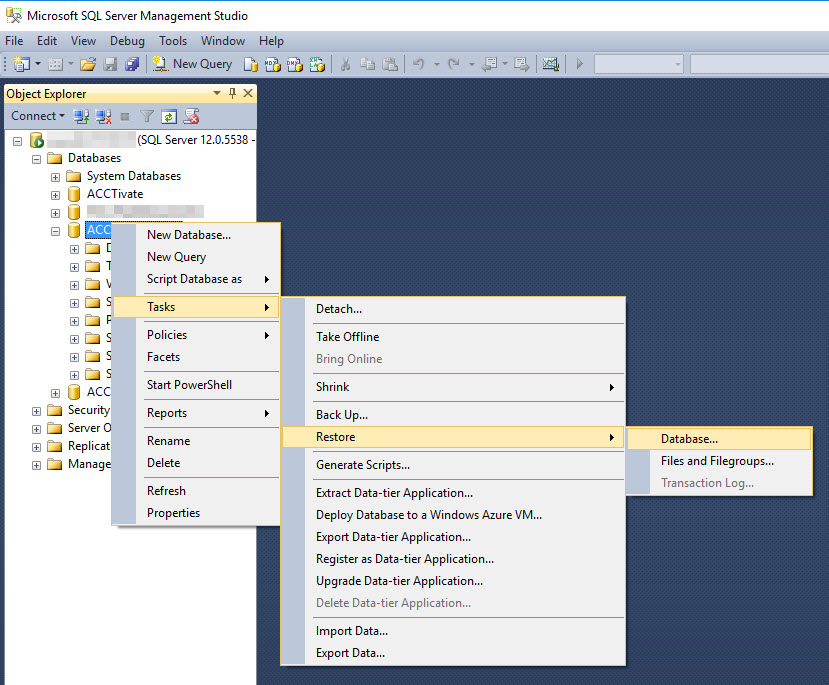
Task: Click the Cut scissors icon
Action: tap(345, 64)
